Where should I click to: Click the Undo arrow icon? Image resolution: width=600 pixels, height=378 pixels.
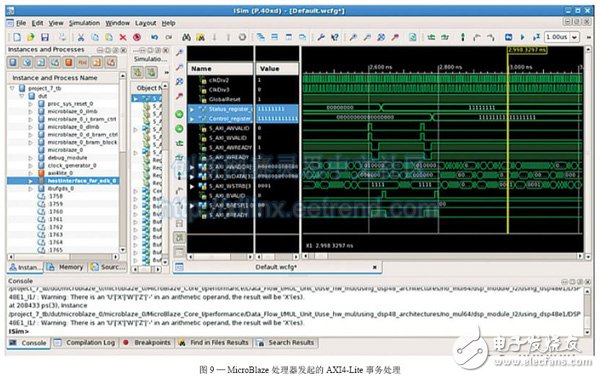click(x=154, y=37)
